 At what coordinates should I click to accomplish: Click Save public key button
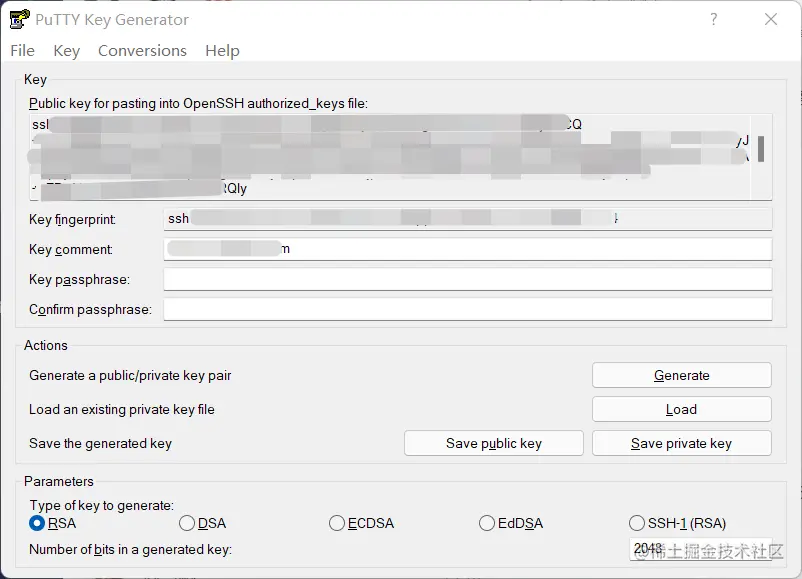494,443
